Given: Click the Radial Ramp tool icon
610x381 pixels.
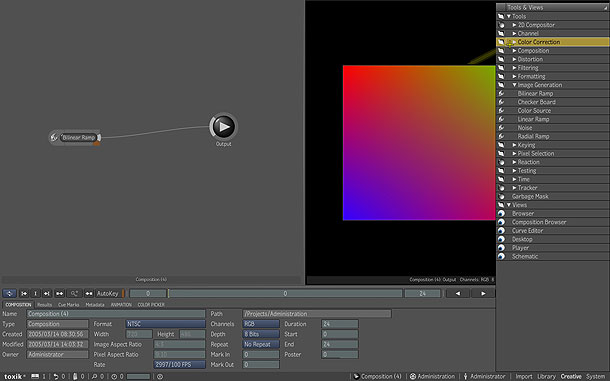Looking at the screenshot, I should (501, 136).
